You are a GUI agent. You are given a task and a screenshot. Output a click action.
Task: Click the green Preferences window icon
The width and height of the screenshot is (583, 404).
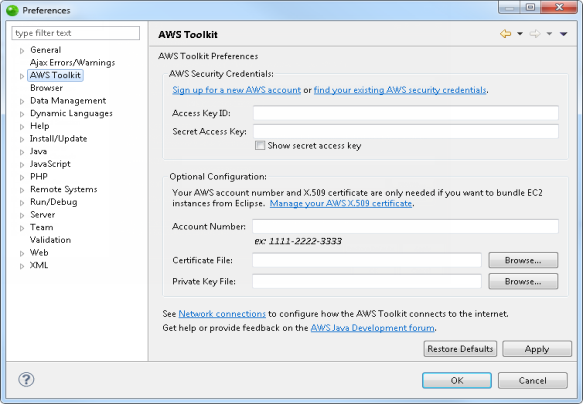tap(12, 10)
